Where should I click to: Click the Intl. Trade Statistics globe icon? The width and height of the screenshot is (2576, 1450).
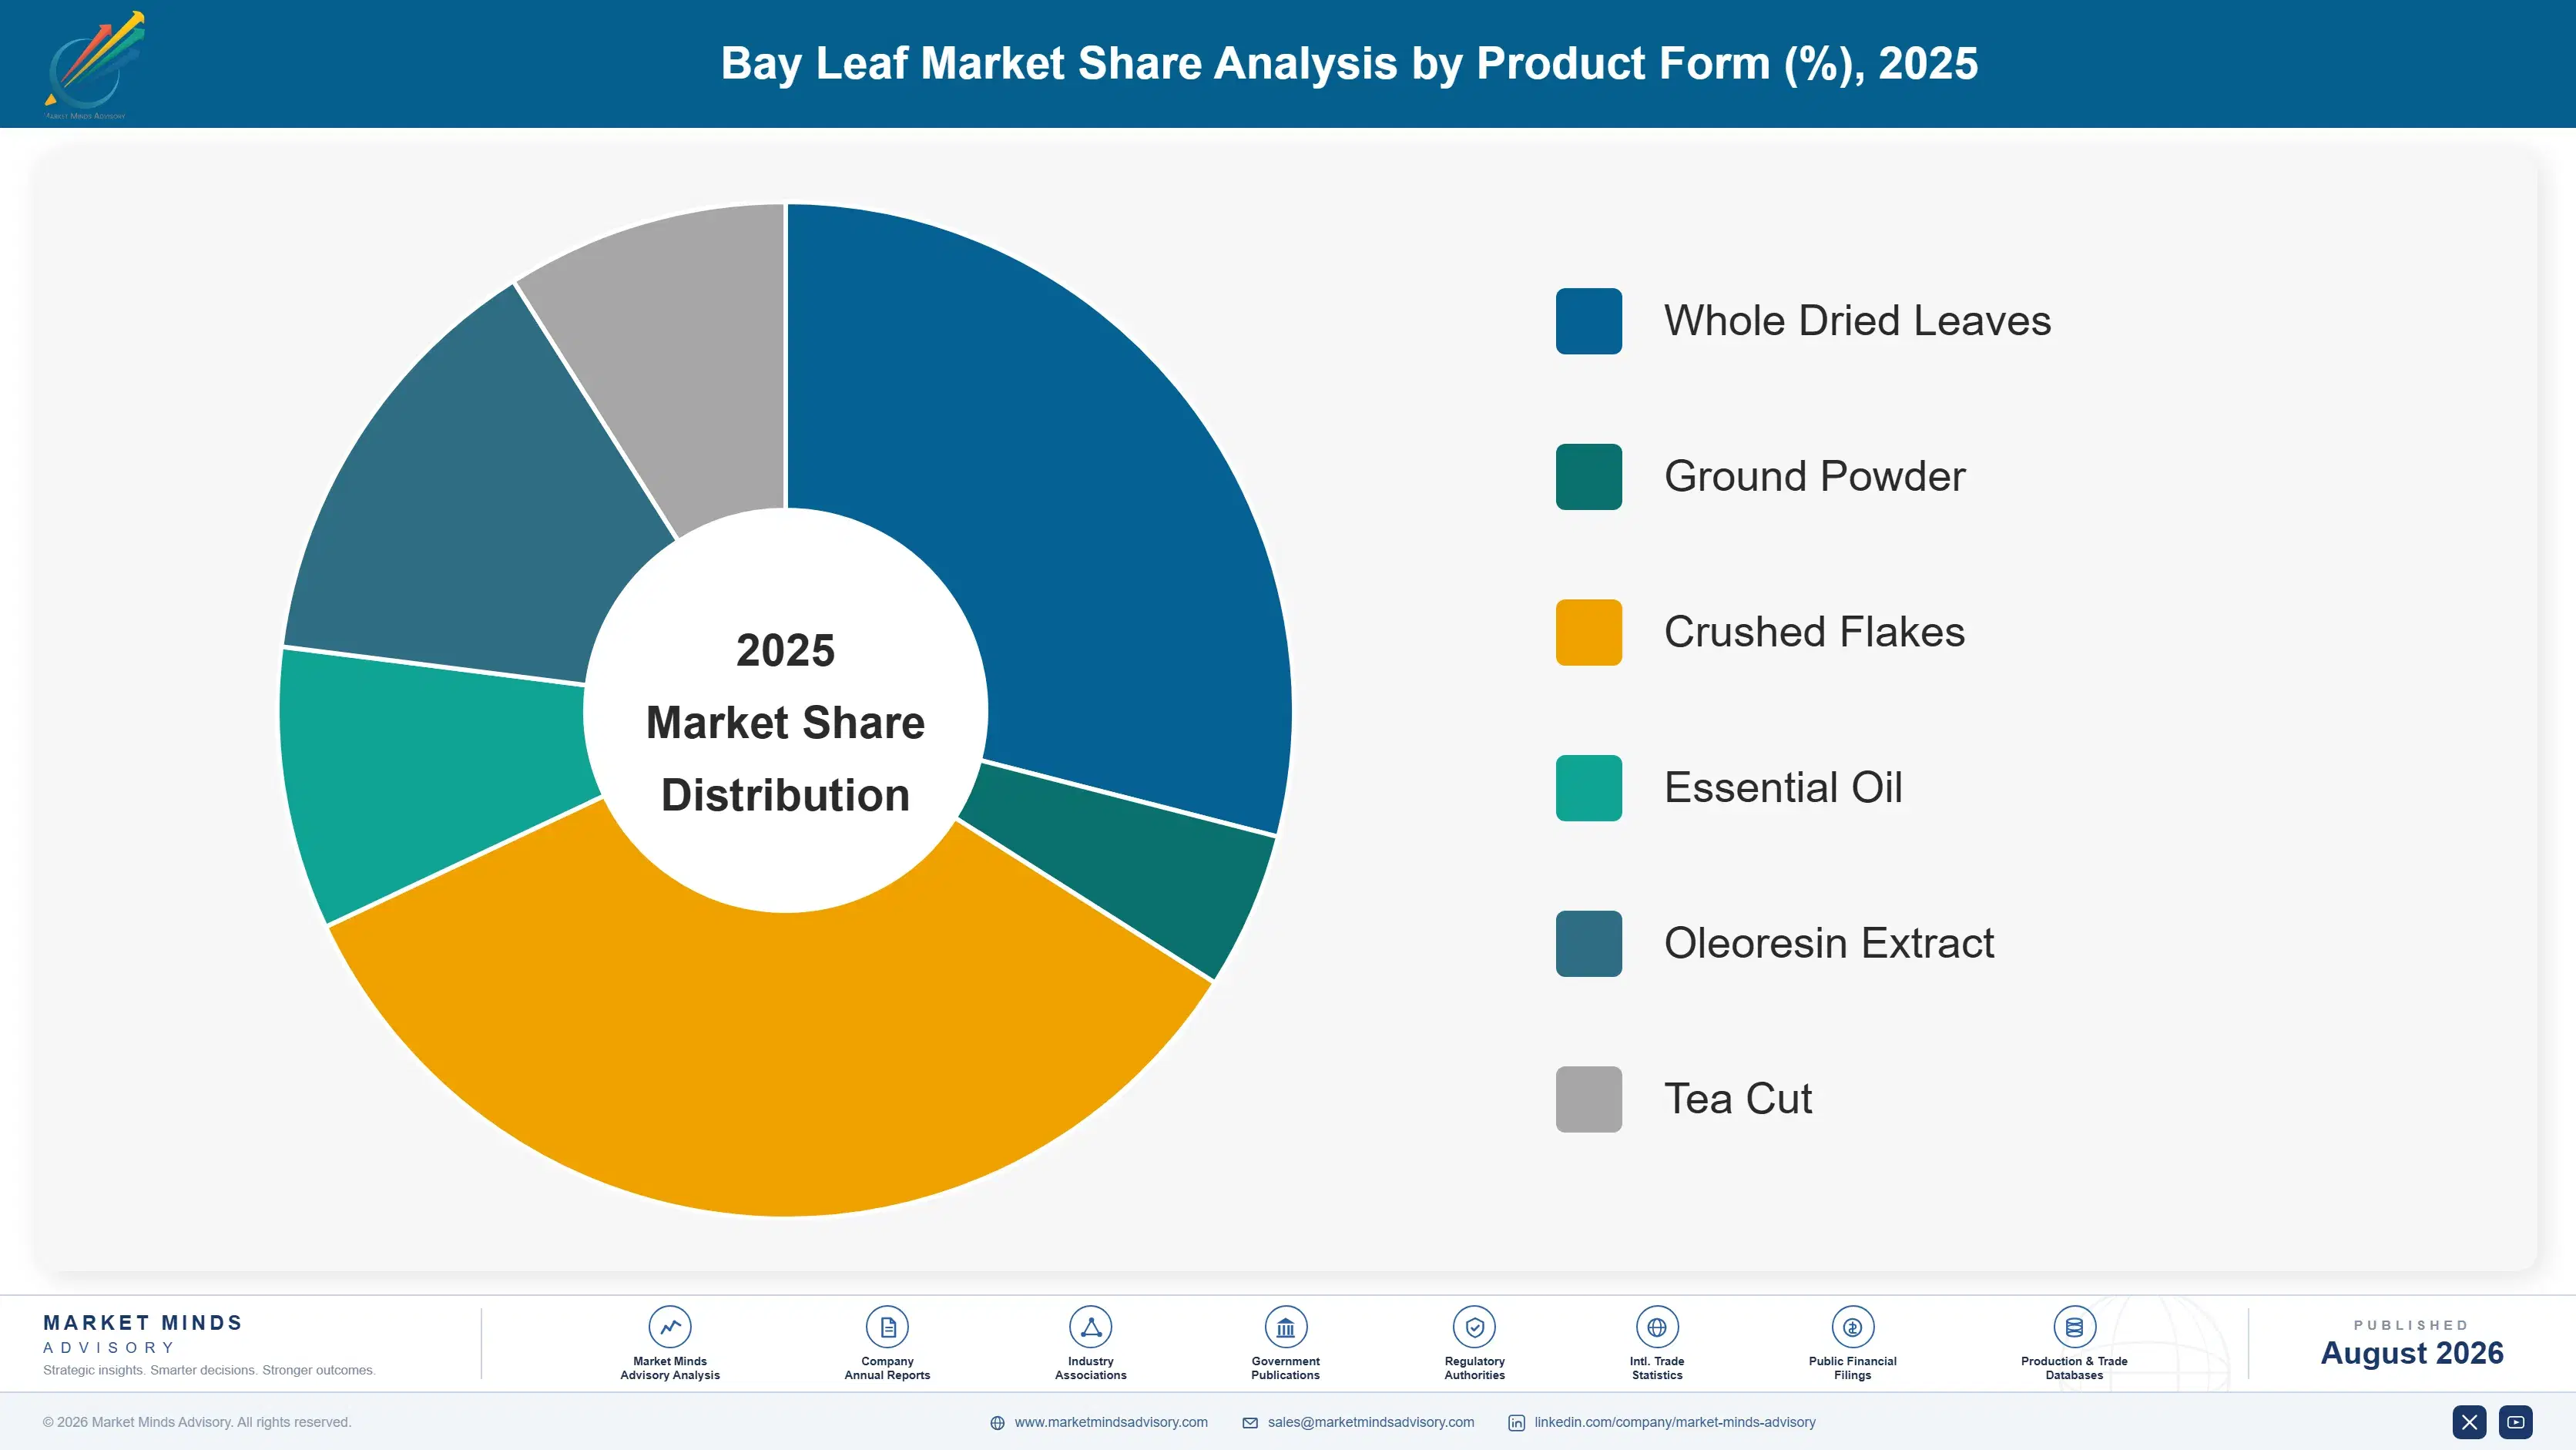(x=1657, y=1327)
